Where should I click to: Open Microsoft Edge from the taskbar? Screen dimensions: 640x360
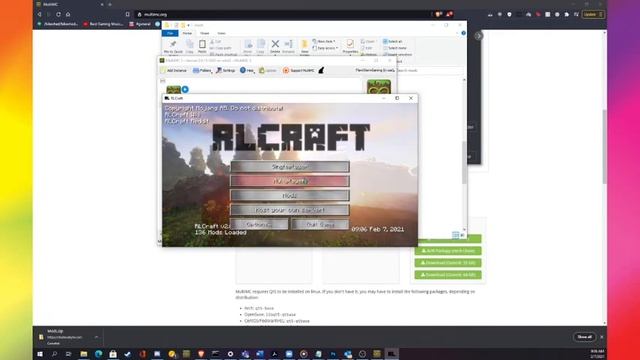(98, 354)
